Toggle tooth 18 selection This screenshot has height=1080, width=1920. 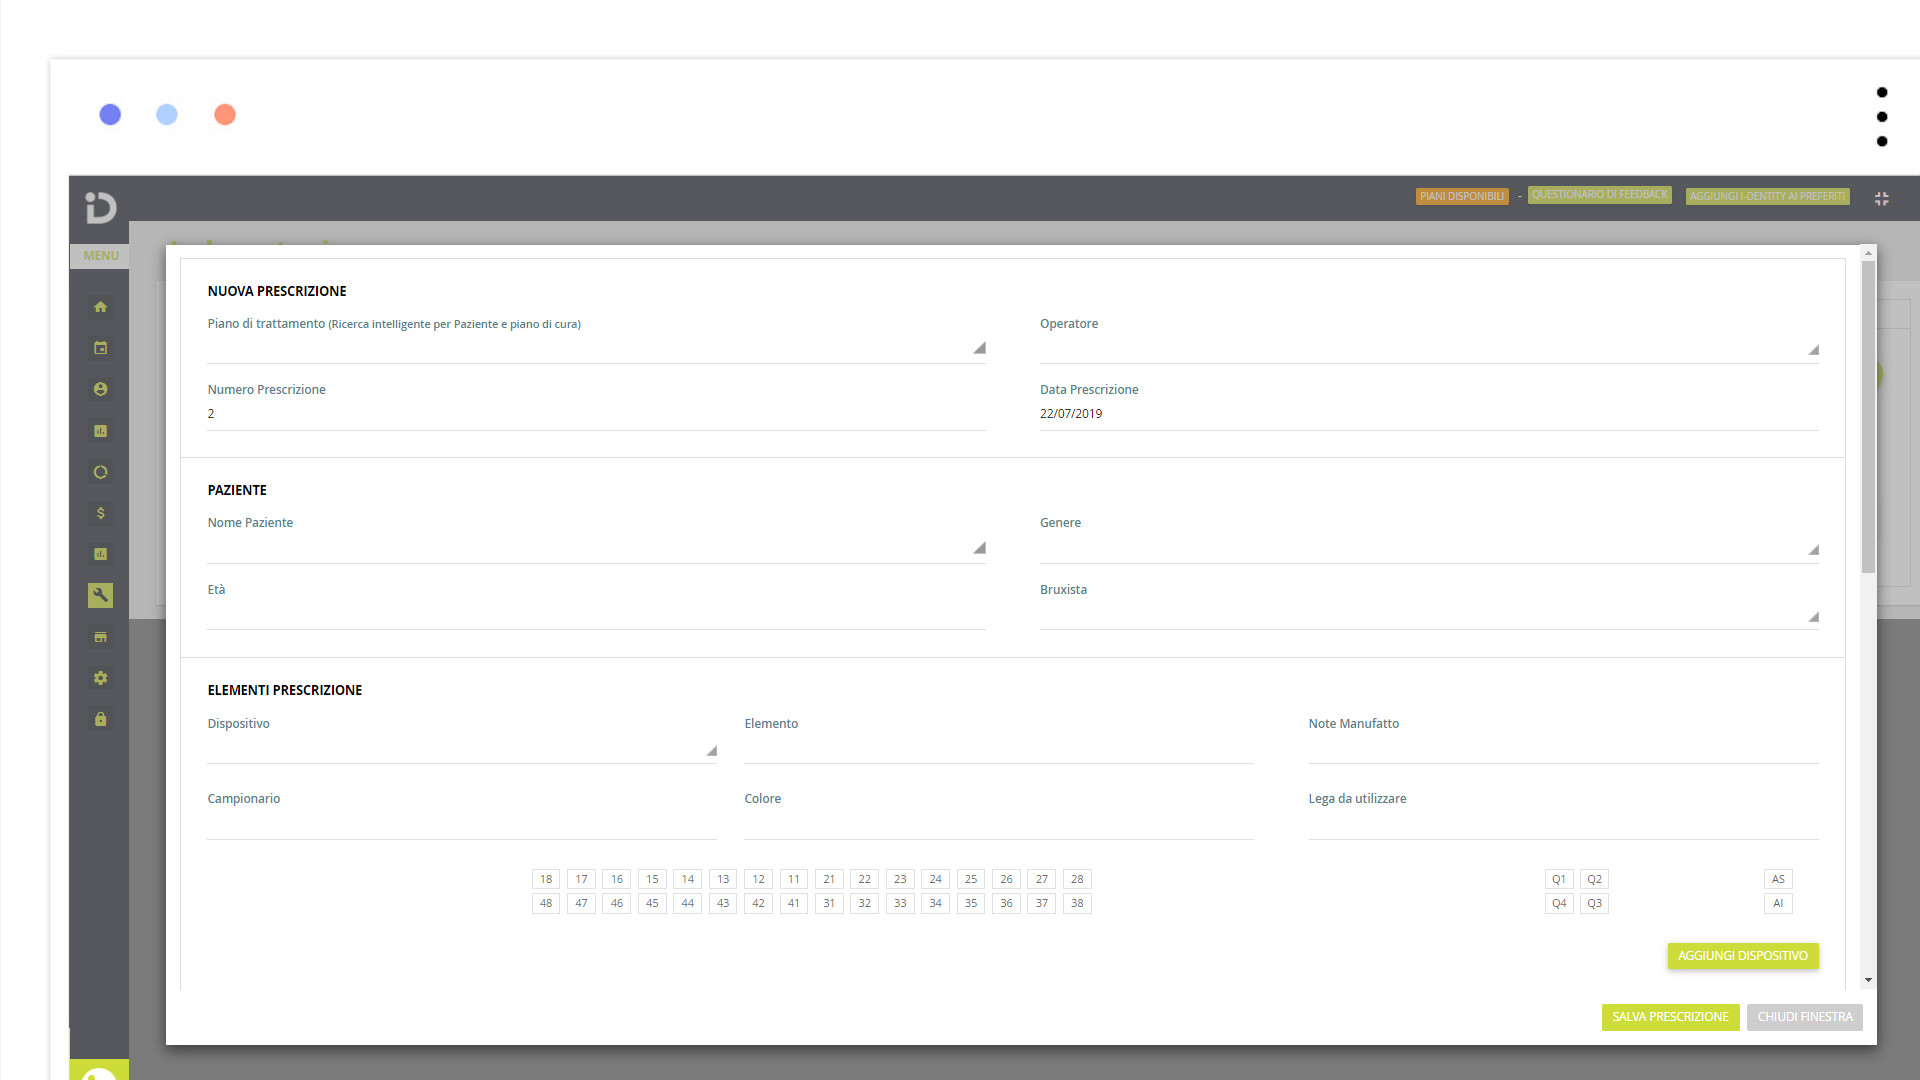(x=546, y=880)
